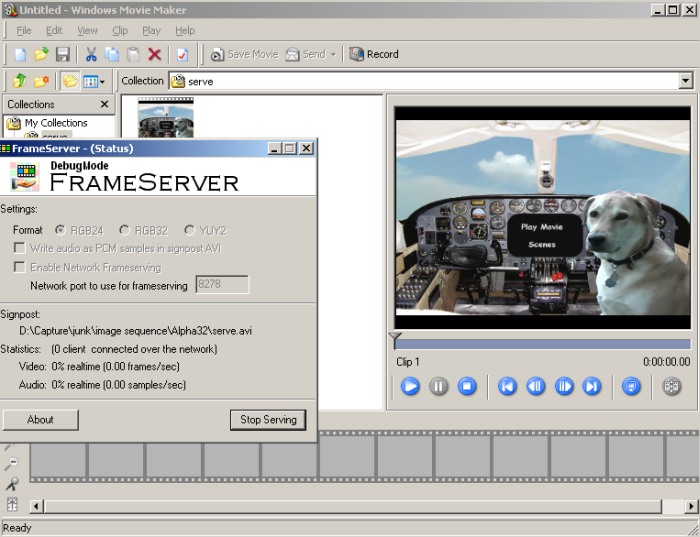Toggle the Enable Network Frameserving checkbox
The width and height of the screenshot is (700, 537).
tap(20, 267)
